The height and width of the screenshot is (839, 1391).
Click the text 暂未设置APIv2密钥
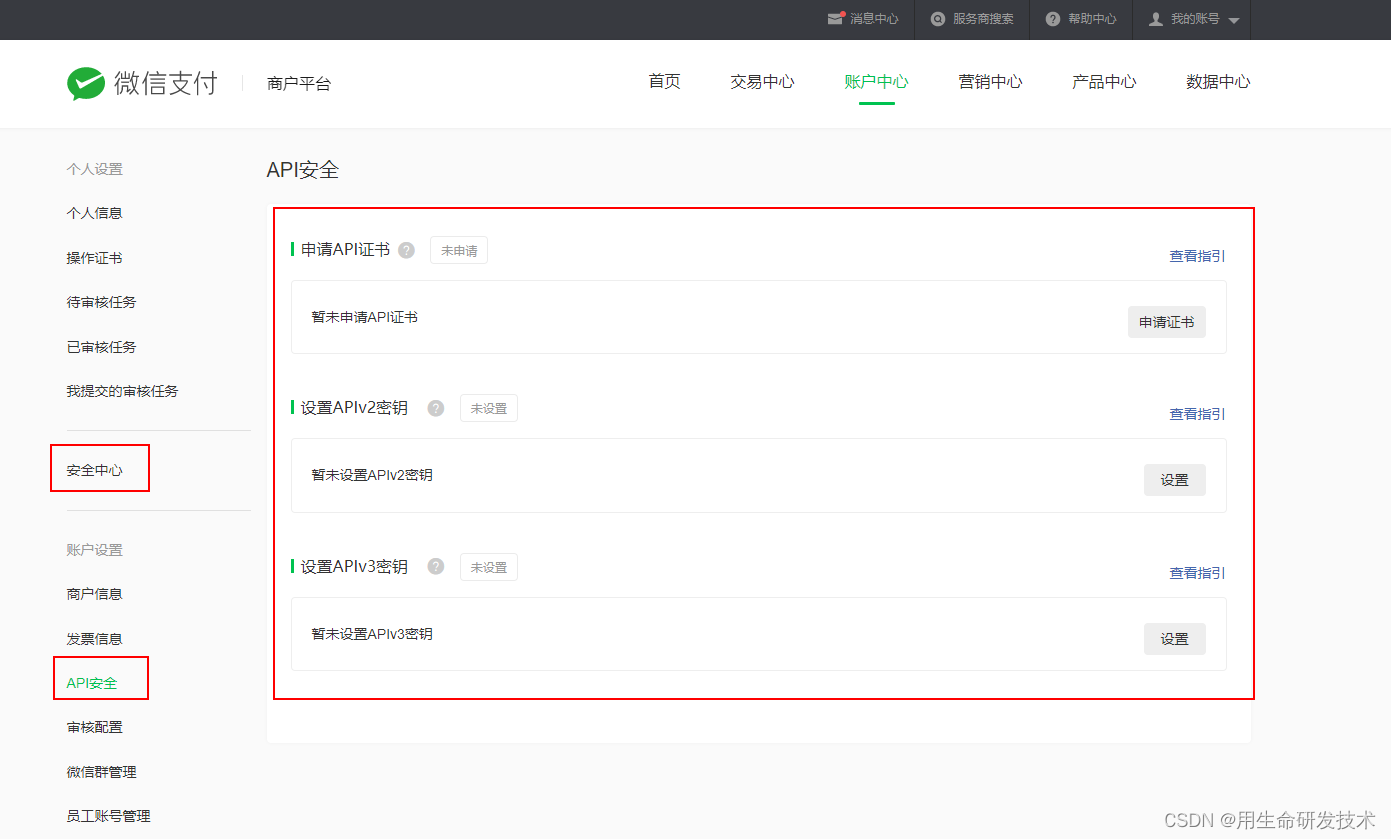pos(372,475)
